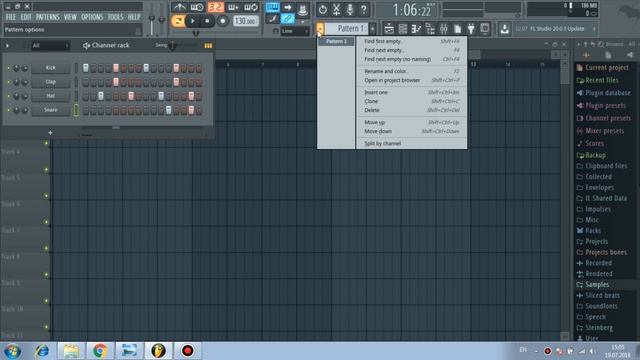Click the Kick channel button
This screenshot has width=640, height=360.
tap(51, 68)
